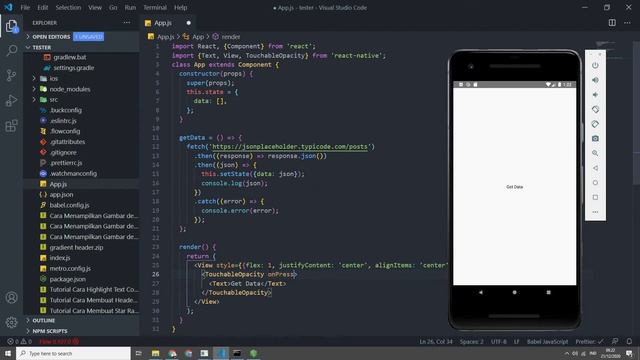Click the jsonplaceholder URL link in code
Screen dimensions: 640x360
(x=290, y=147)
